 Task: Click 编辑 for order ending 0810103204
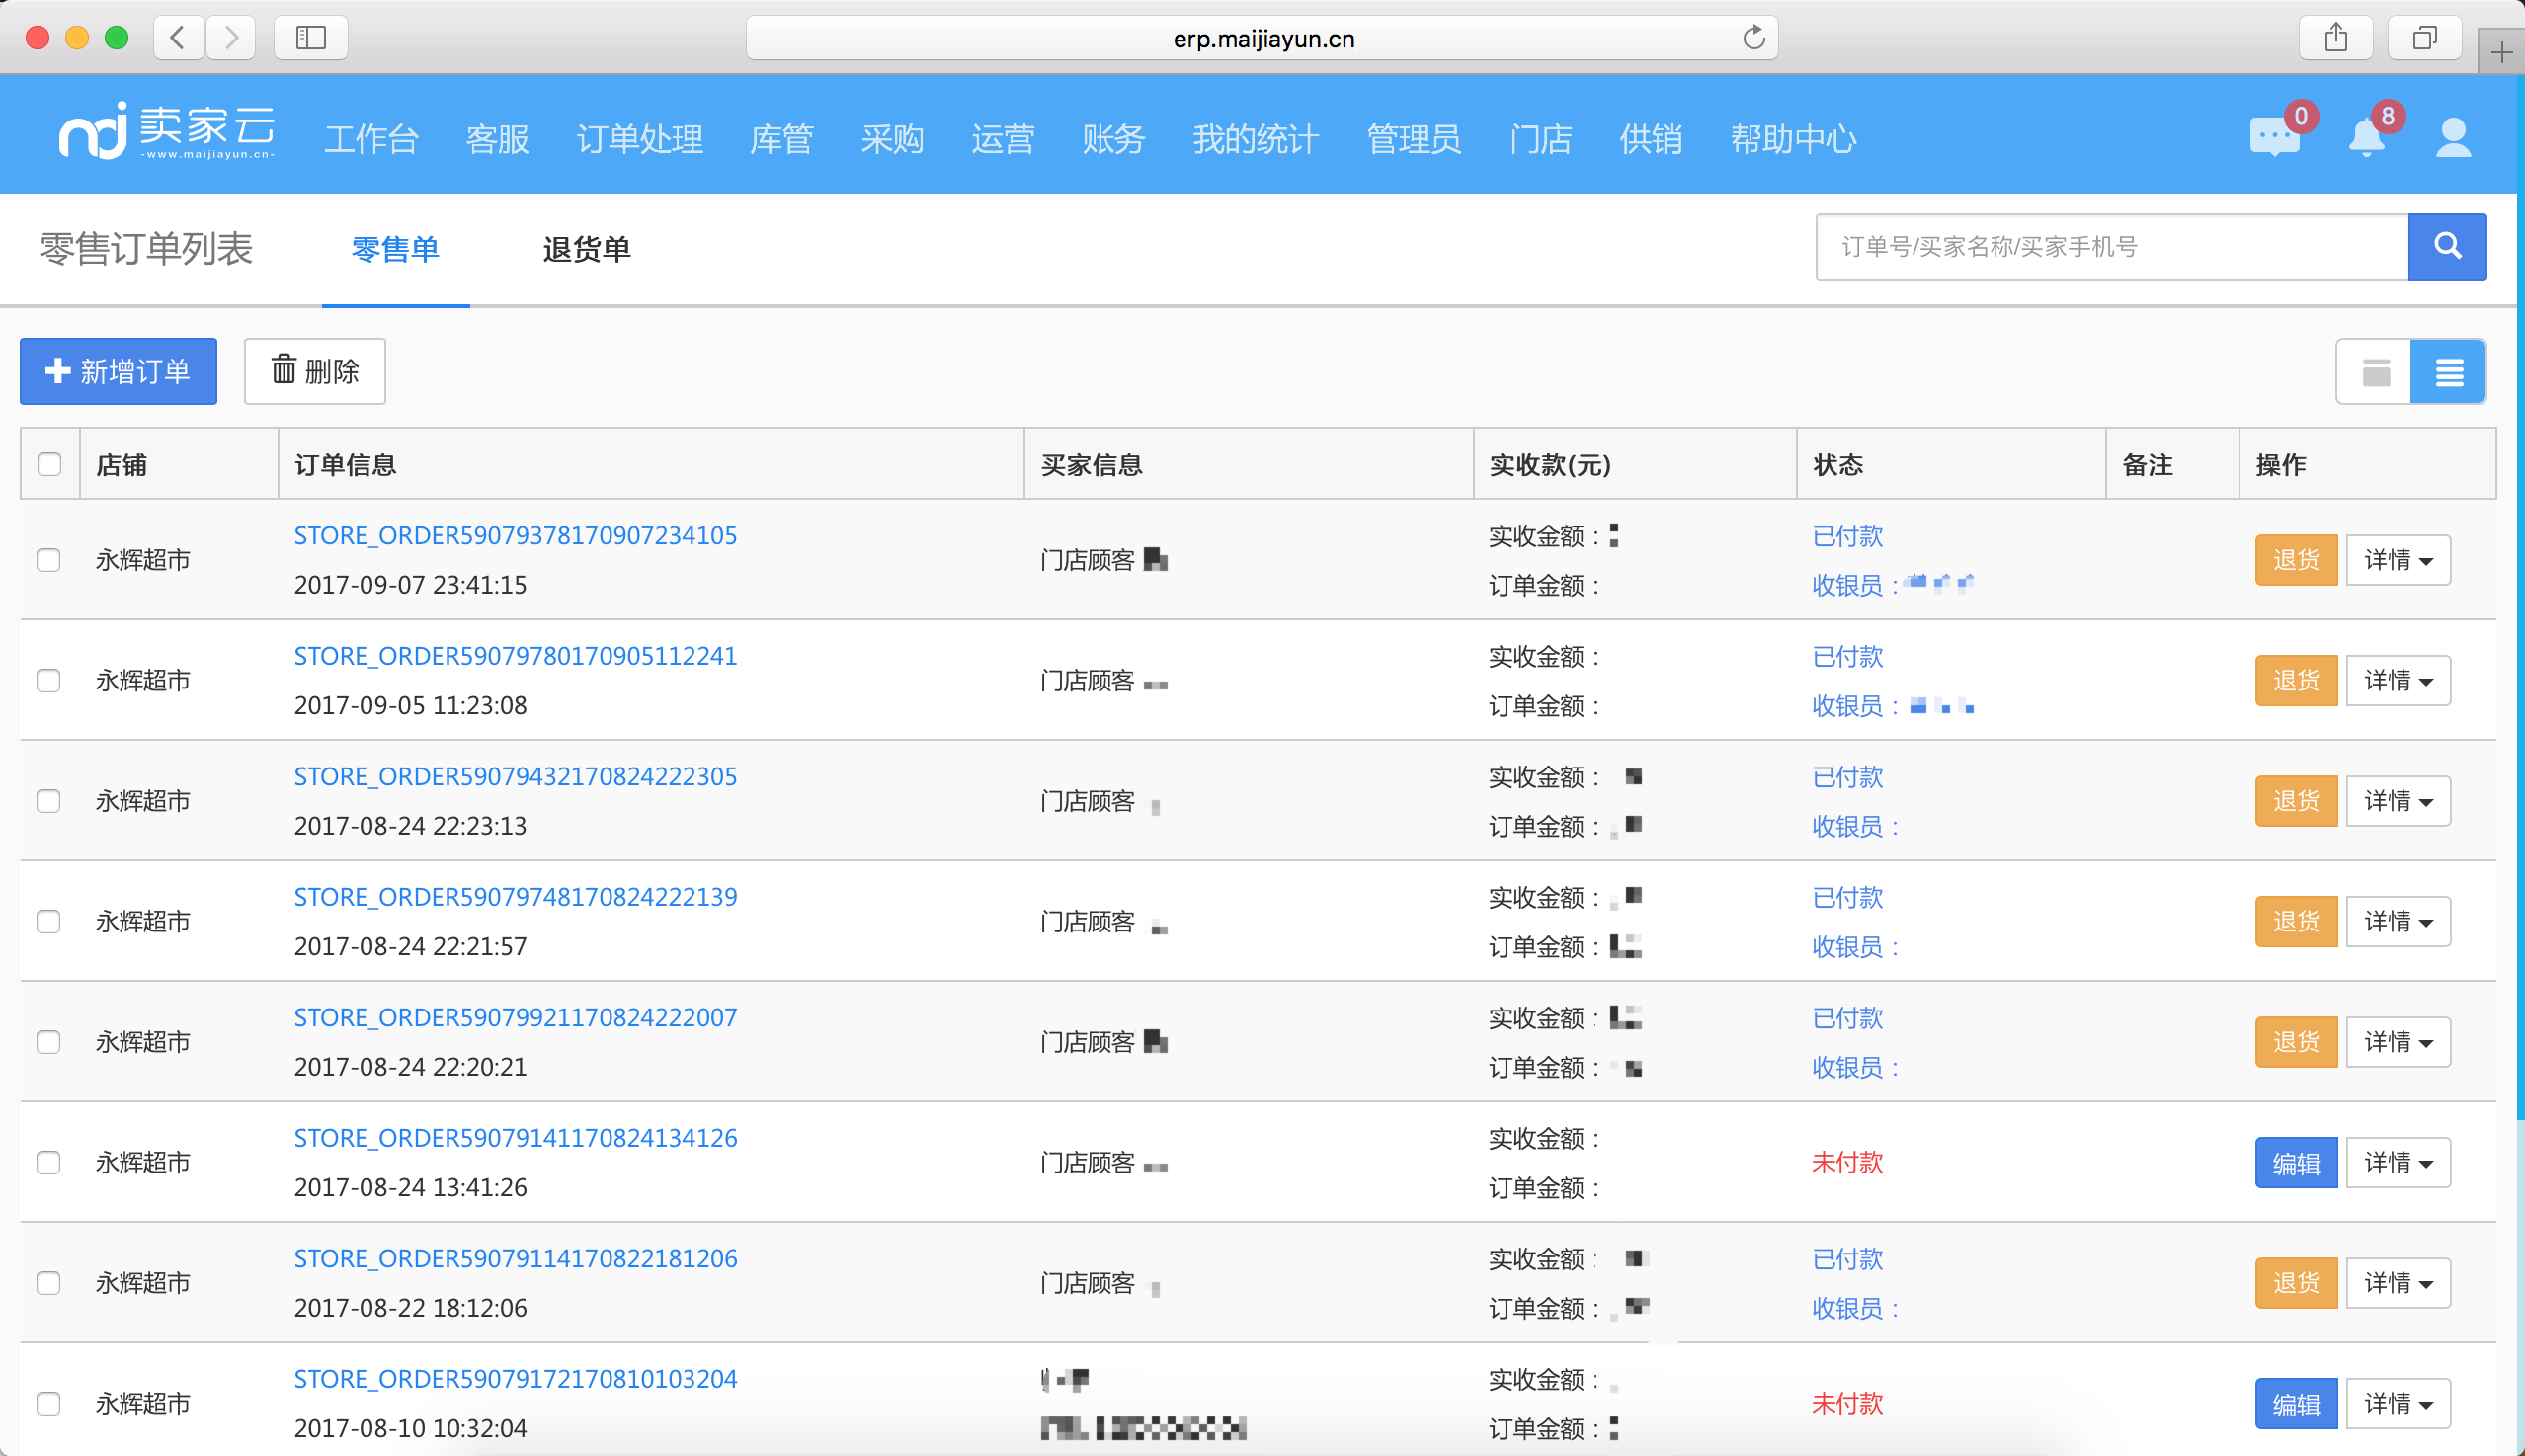pyautogui.click(x=2296, y=1403)
